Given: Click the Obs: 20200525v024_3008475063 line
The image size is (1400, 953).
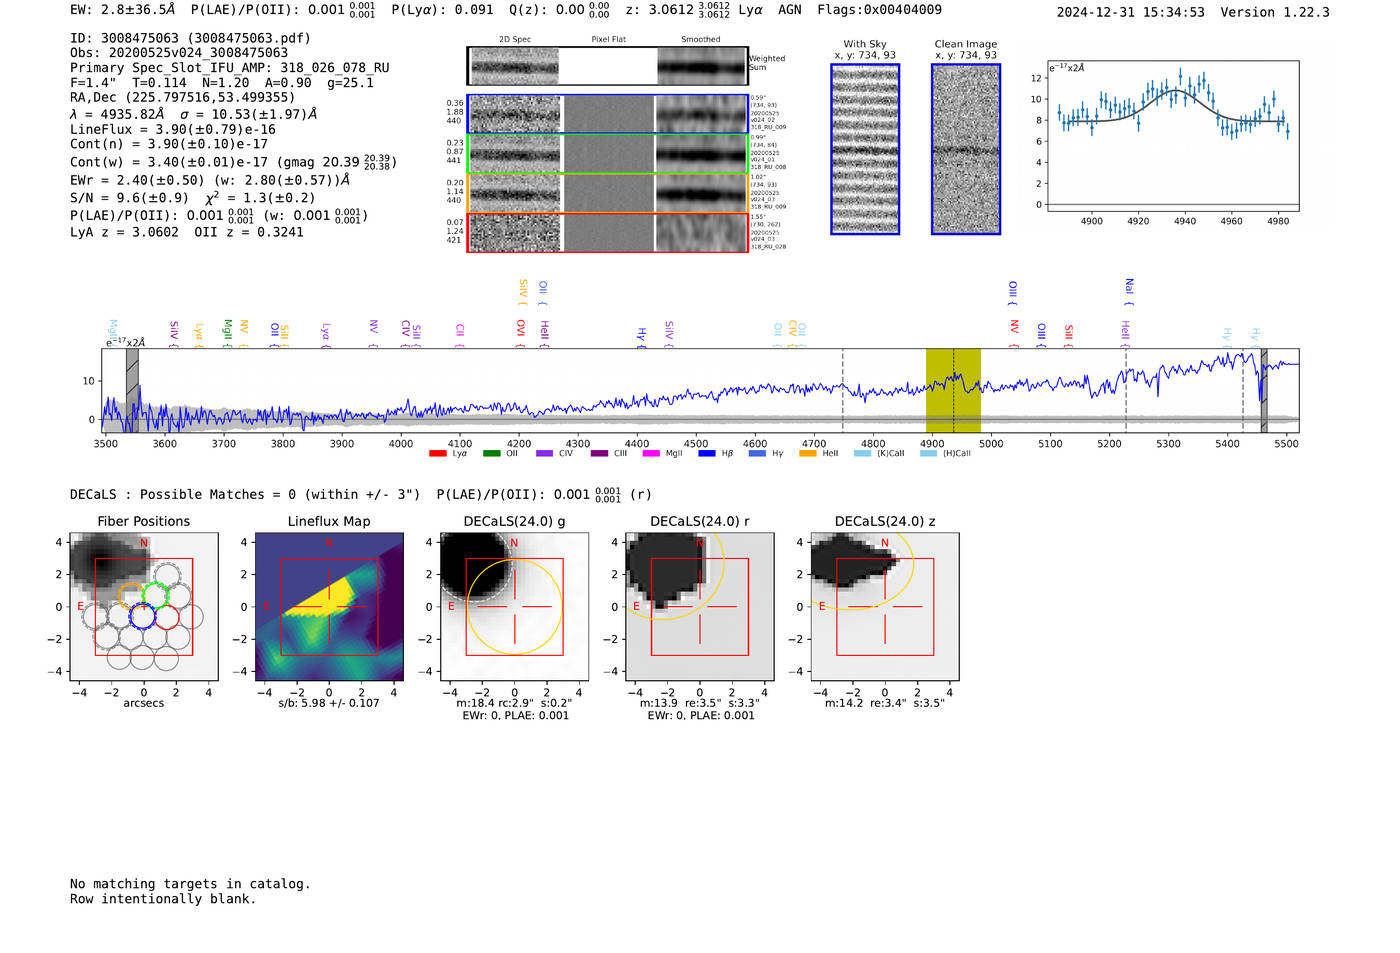Looking at the screenshot, I should 179,53.
